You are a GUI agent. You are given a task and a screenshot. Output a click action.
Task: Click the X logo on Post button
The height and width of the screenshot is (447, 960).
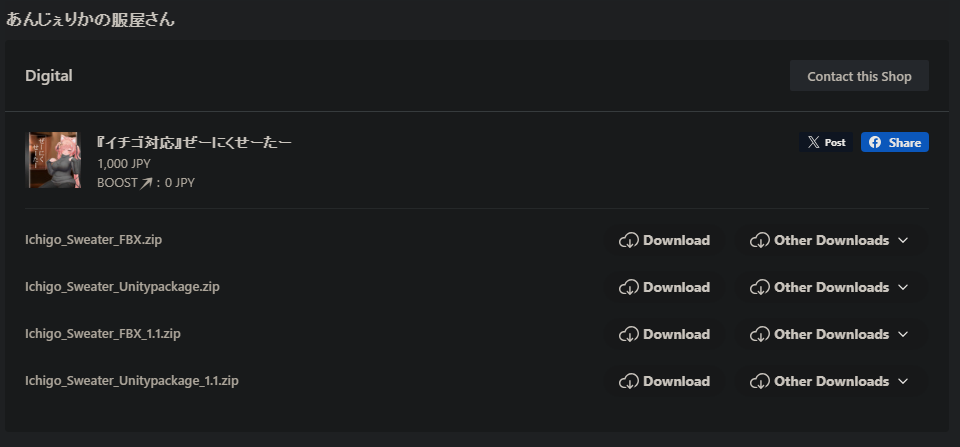[x=813, y=142]
